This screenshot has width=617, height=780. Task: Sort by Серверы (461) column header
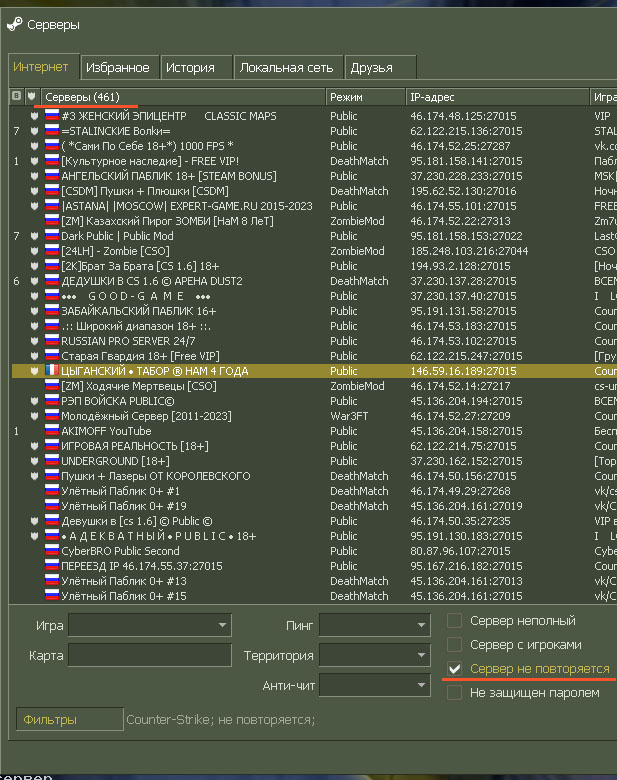pyautogui.click(x=183, y=97)
